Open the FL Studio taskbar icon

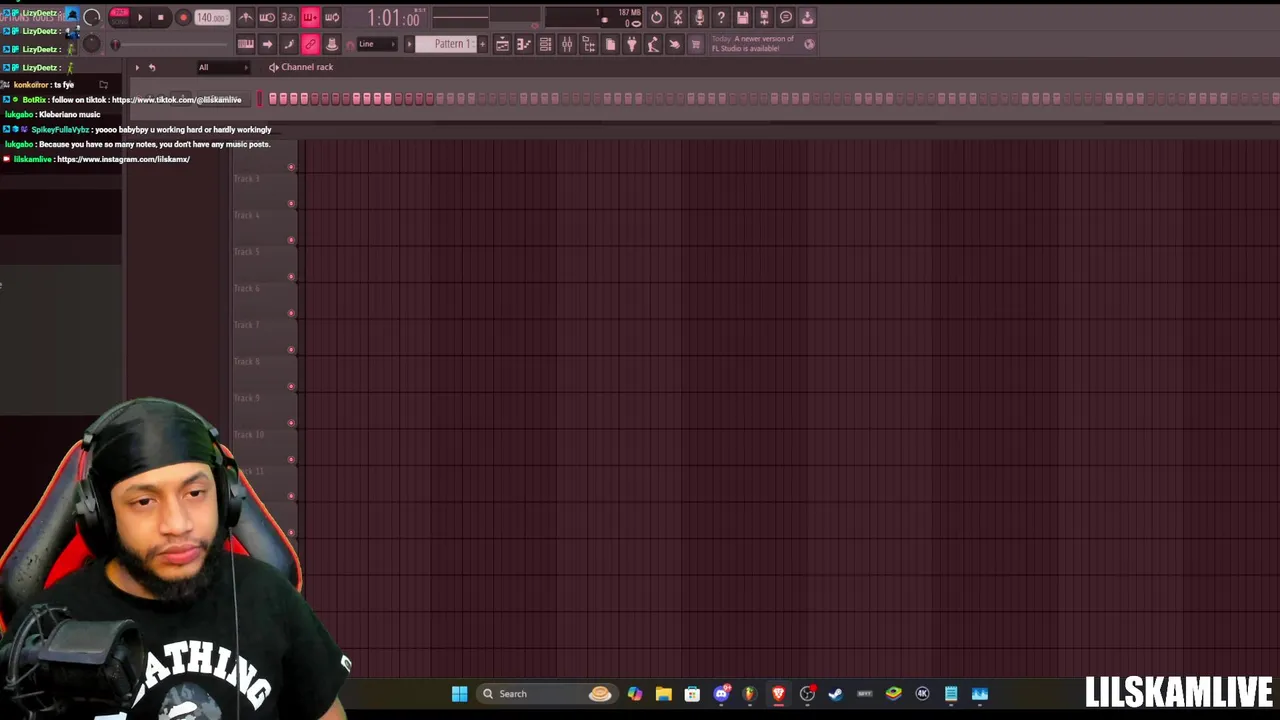tap(749, 693)
